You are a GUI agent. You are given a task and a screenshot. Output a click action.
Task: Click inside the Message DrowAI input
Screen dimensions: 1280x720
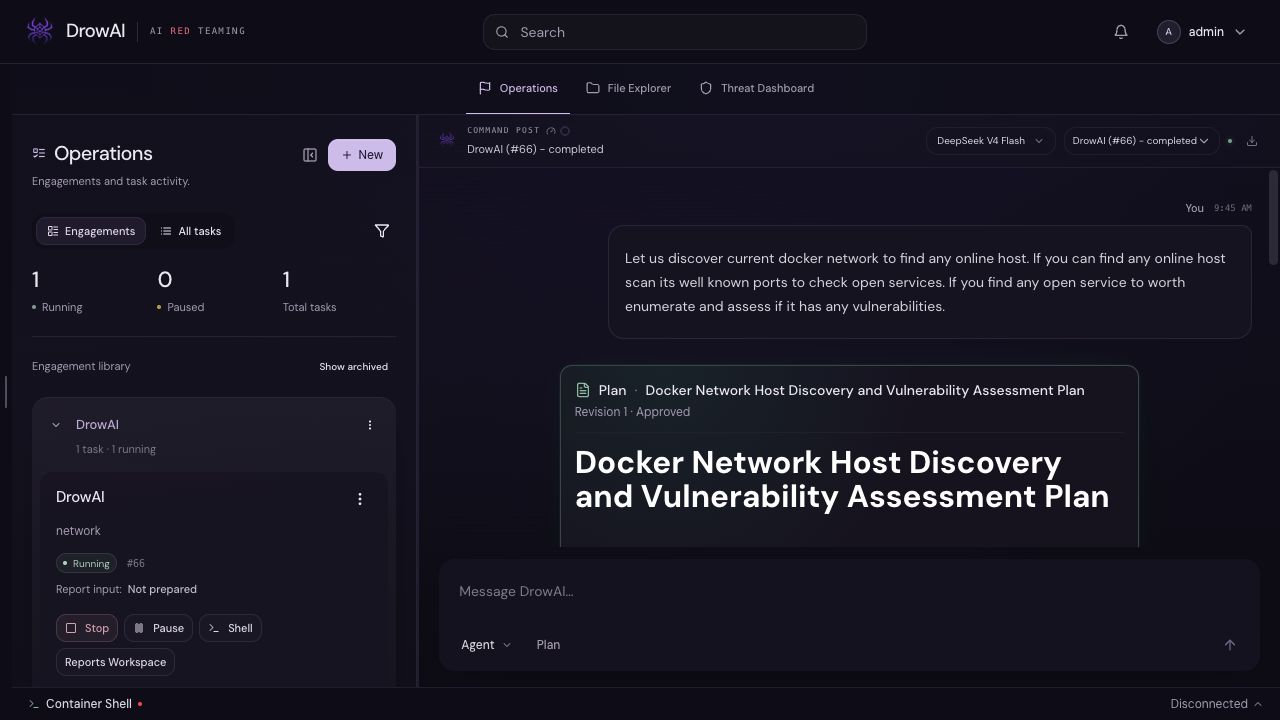[x=848, y=591]
